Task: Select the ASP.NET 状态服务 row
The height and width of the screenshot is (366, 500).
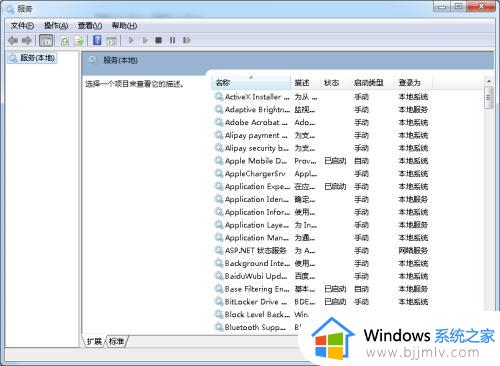Action: [322, 251]
